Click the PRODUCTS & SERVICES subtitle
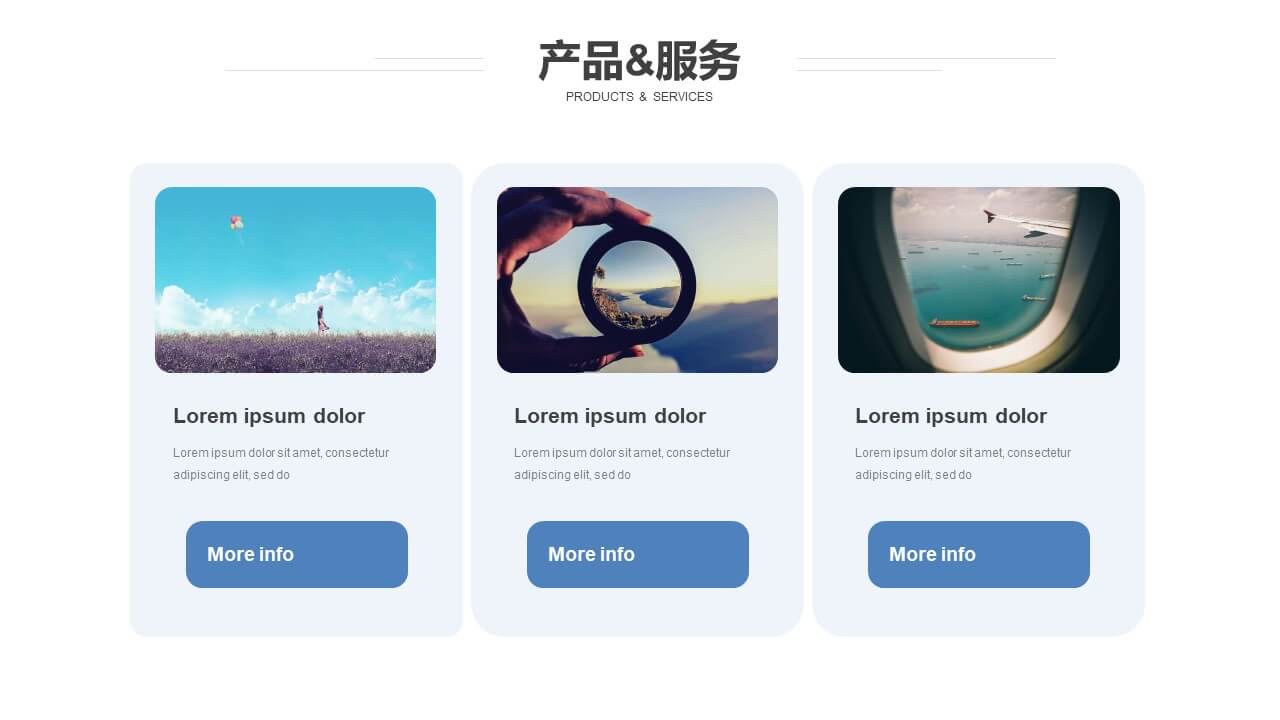Viewport: 1280px width, 720px height. coord(639,97)
